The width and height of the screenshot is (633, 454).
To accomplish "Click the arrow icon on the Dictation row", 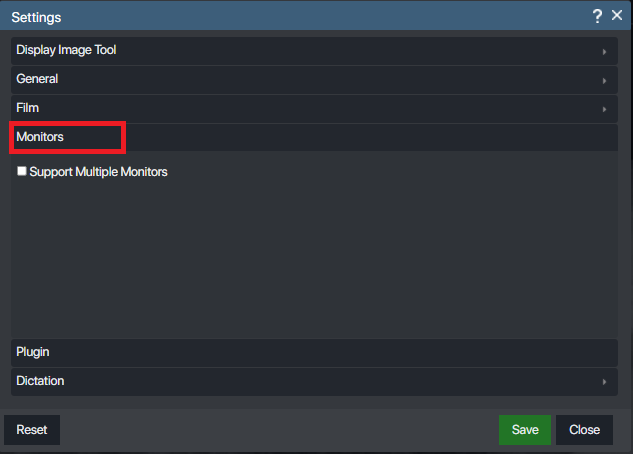I will tap(604, 382).
